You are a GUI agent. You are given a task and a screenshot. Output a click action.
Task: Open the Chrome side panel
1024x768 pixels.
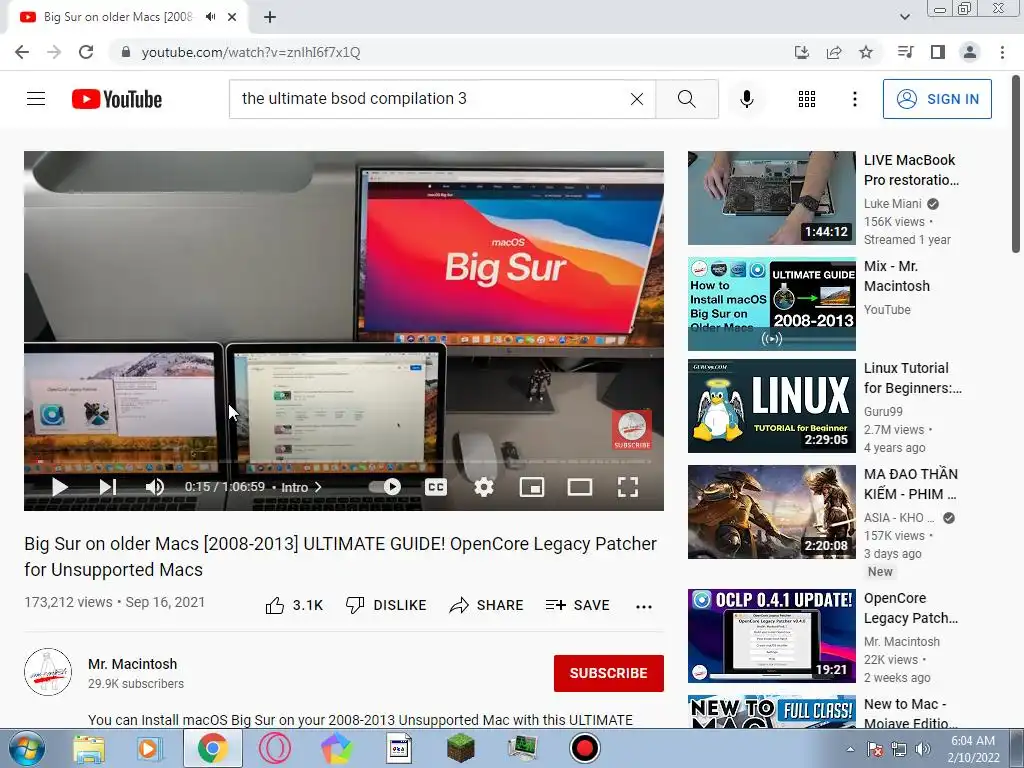coord(938,52)
